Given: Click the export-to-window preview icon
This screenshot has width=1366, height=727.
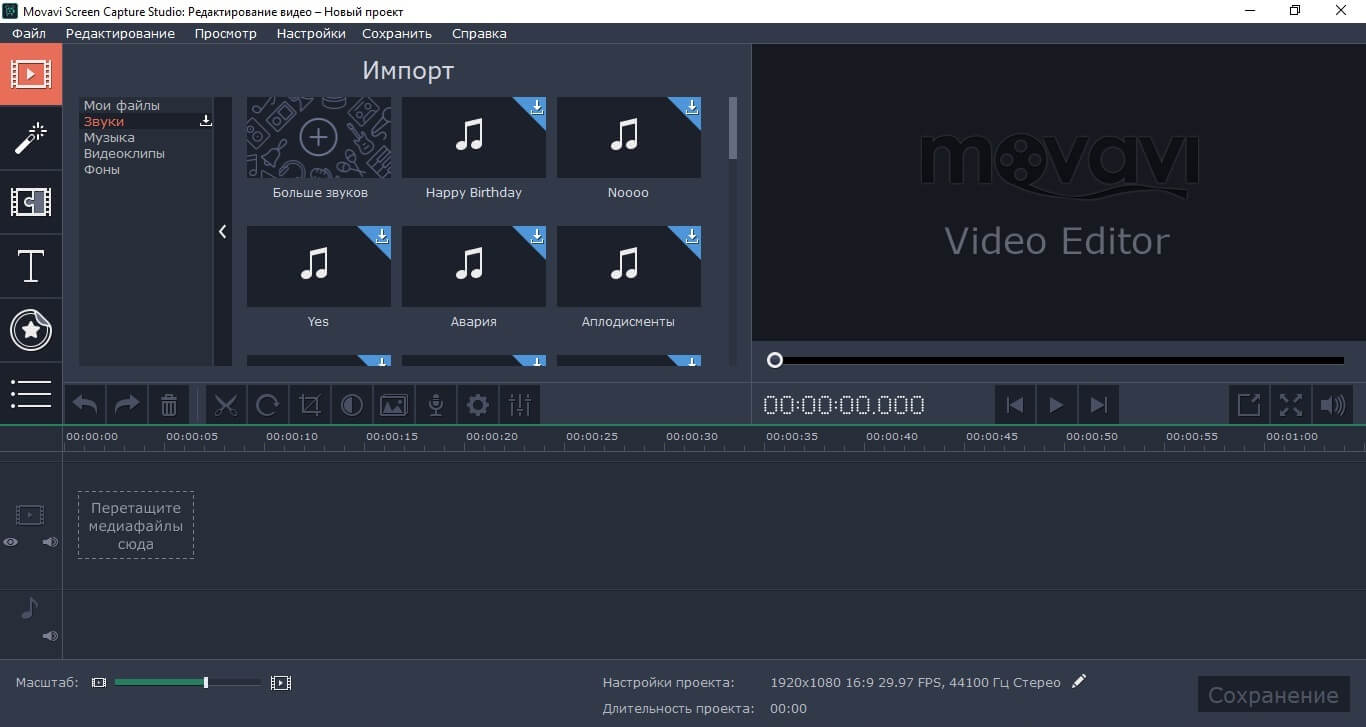Looking at the screenshot, I should (x=1249, y=405).
